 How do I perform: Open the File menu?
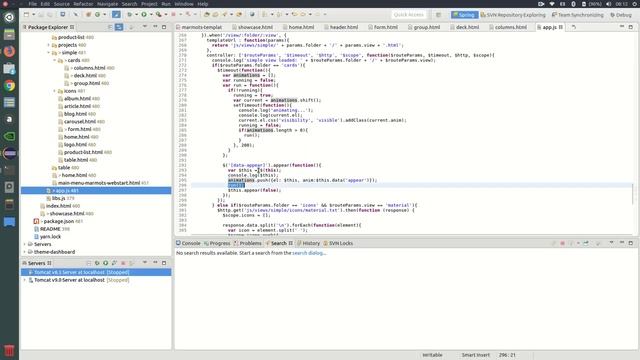click(33, 4)
